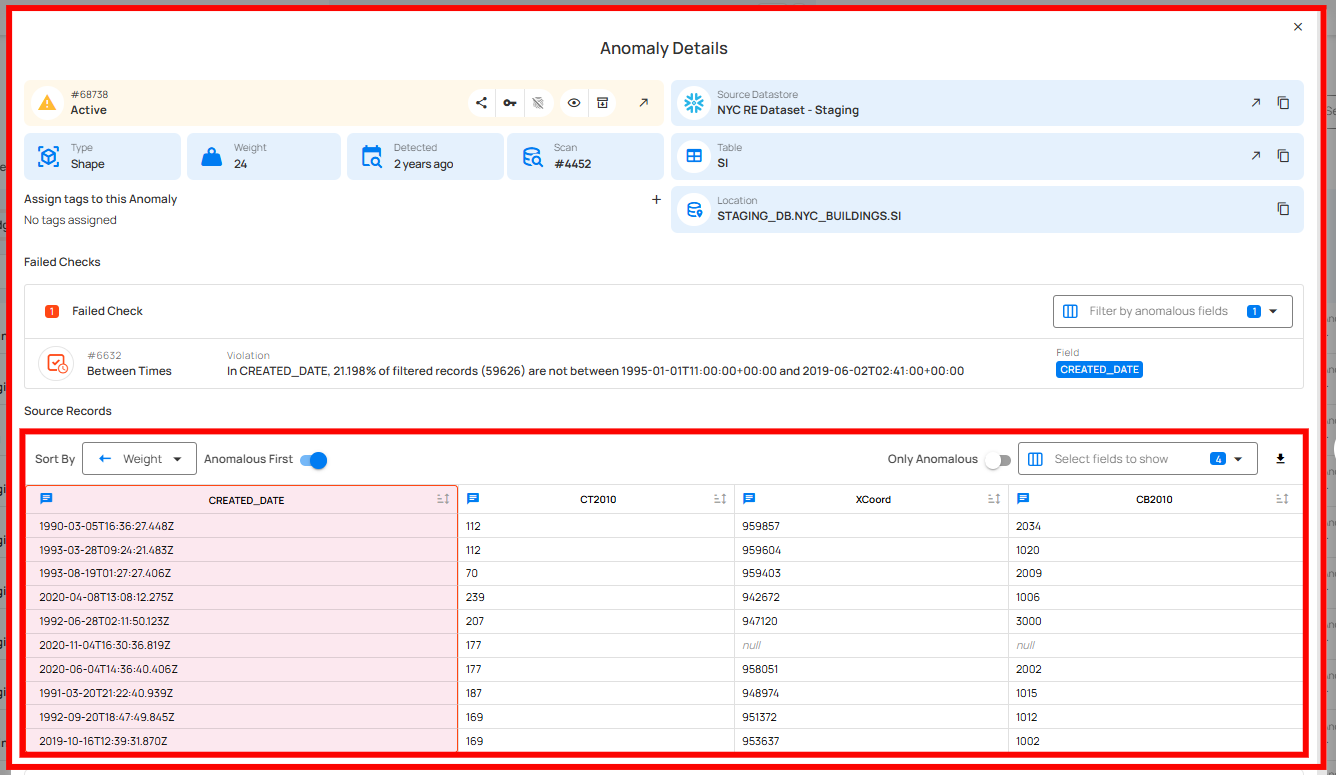Click the CREATED_DATE field tag

click(x=1099, y=370)
